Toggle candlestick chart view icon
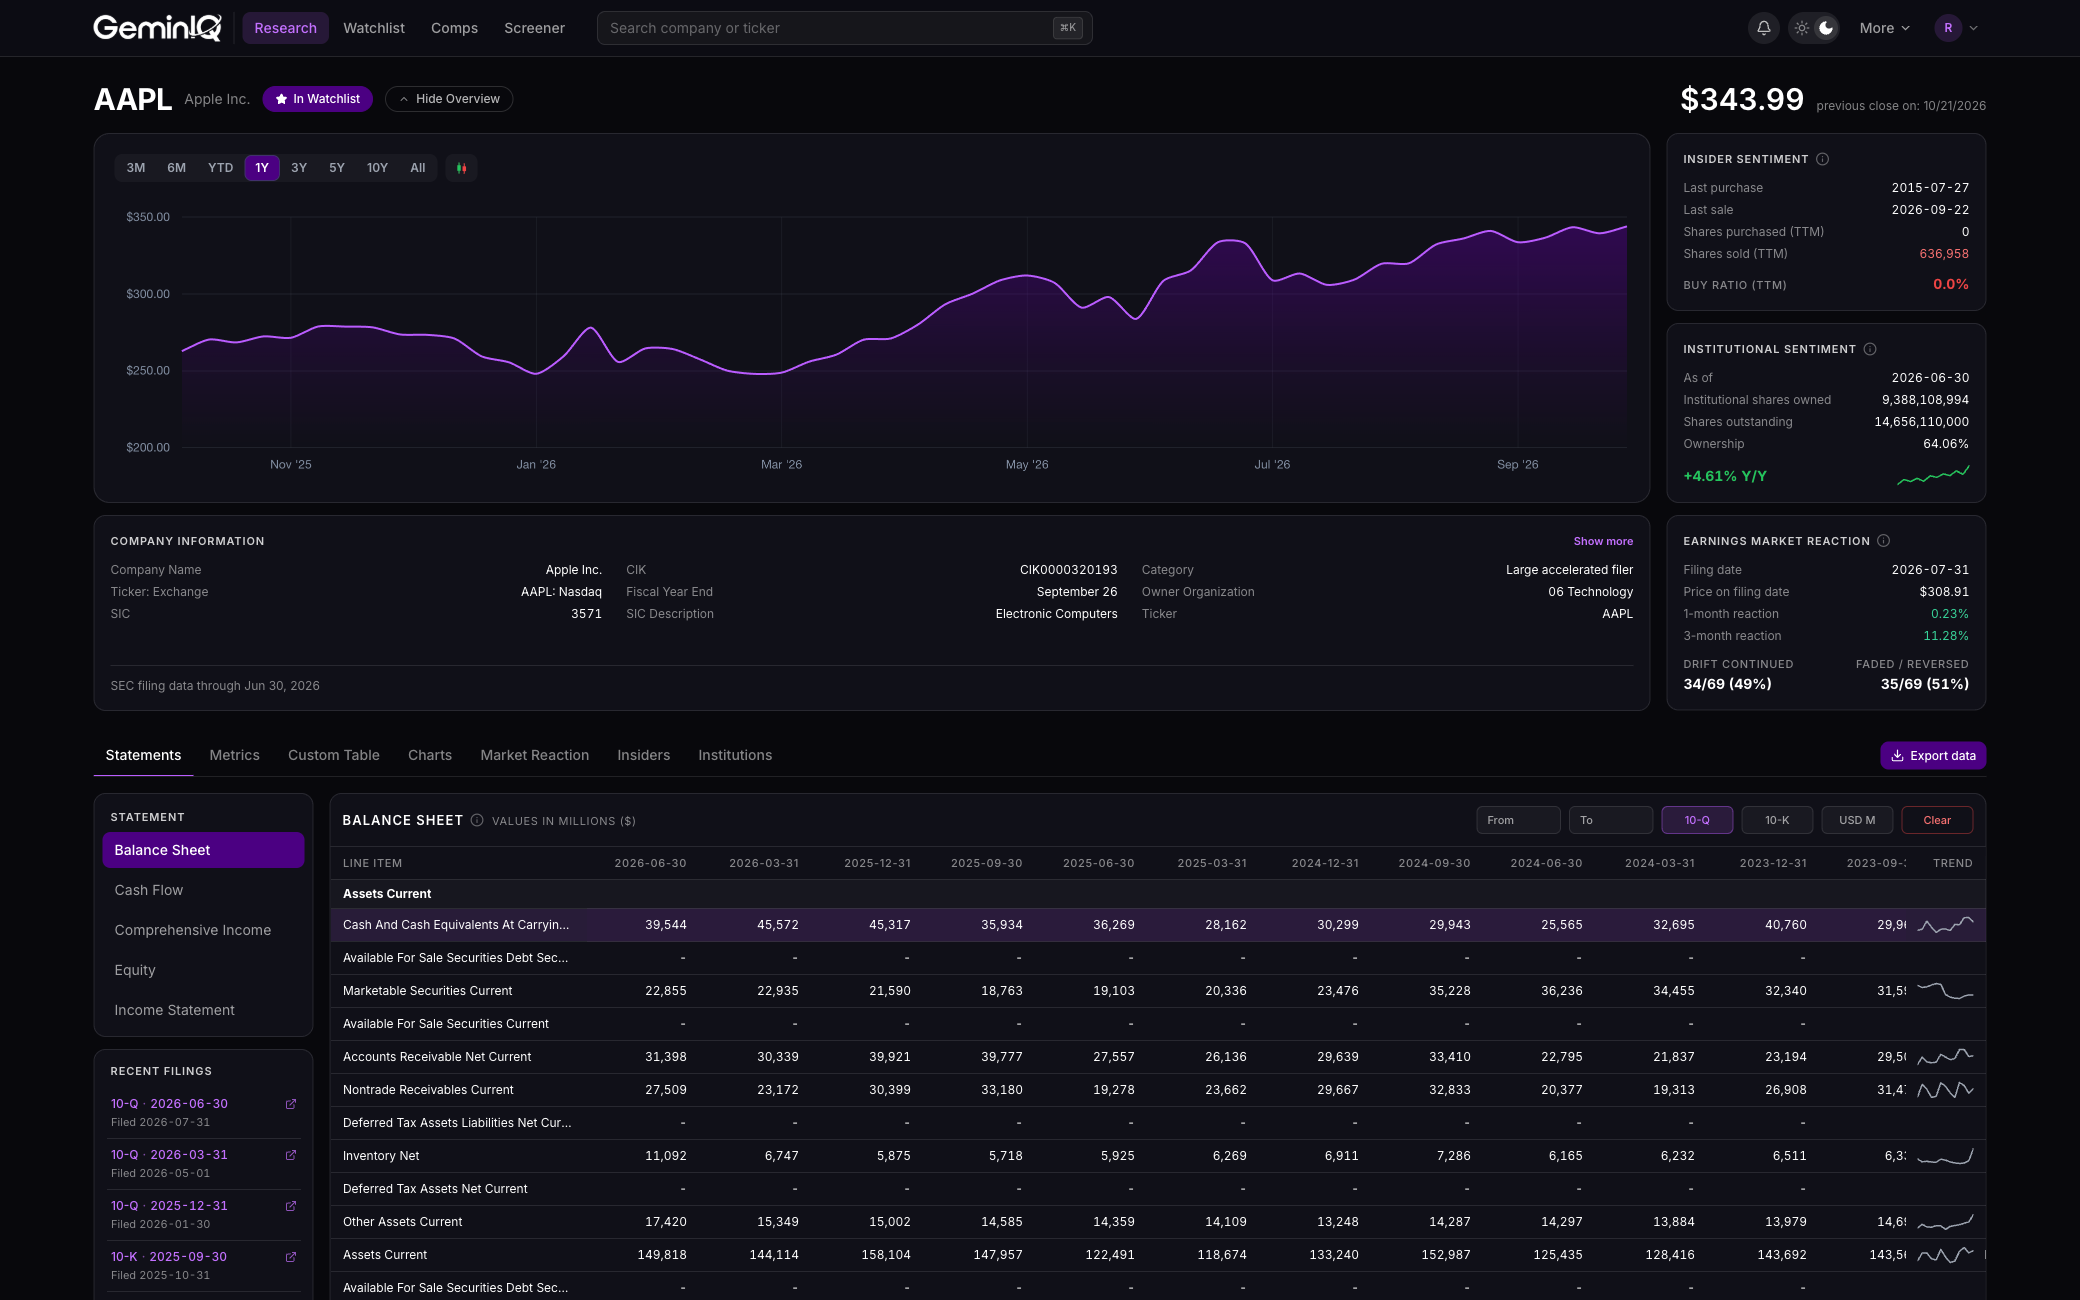 [461, 168]
